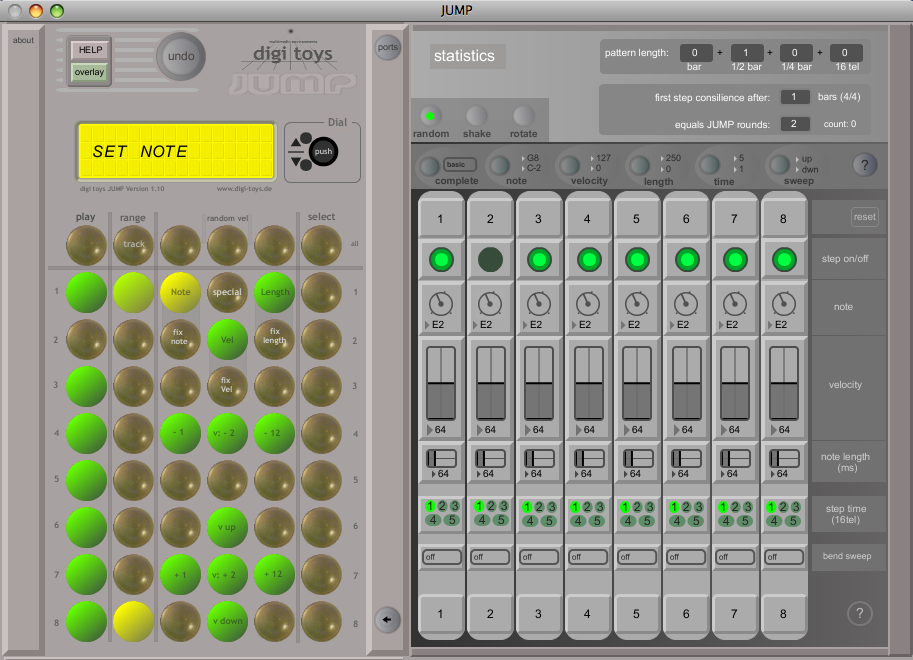The image size is (913, 660).
Task: Adjust velocity slider for step 4
Action: click(589, 383)
